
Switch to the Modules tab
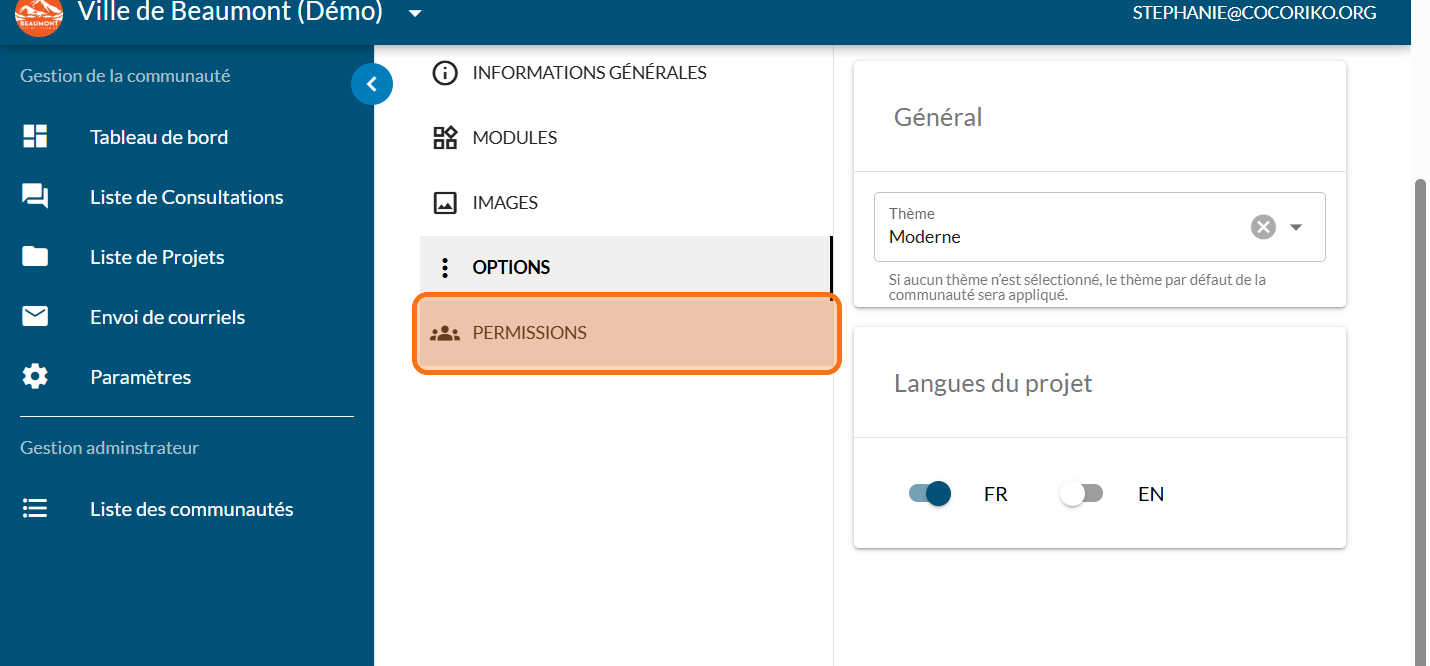tap(515, 138)
